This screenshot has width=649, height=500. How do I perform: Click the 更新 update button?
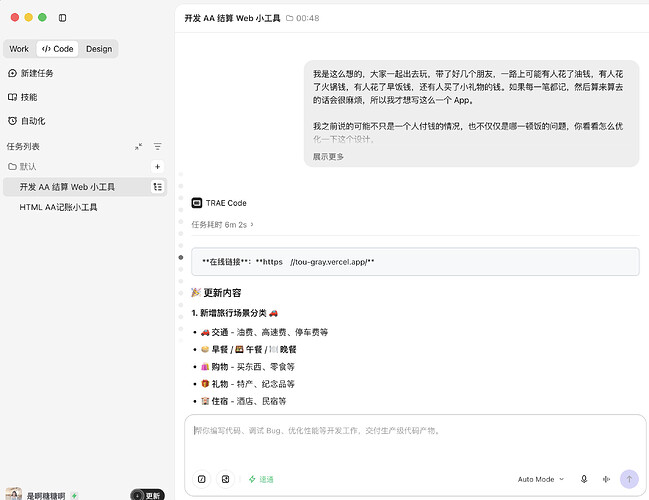pos(147,495)
